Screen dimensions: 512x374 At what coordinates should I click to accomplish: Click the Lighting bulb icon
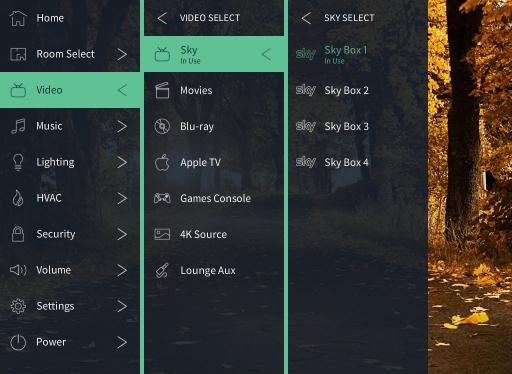coord(18,162)
